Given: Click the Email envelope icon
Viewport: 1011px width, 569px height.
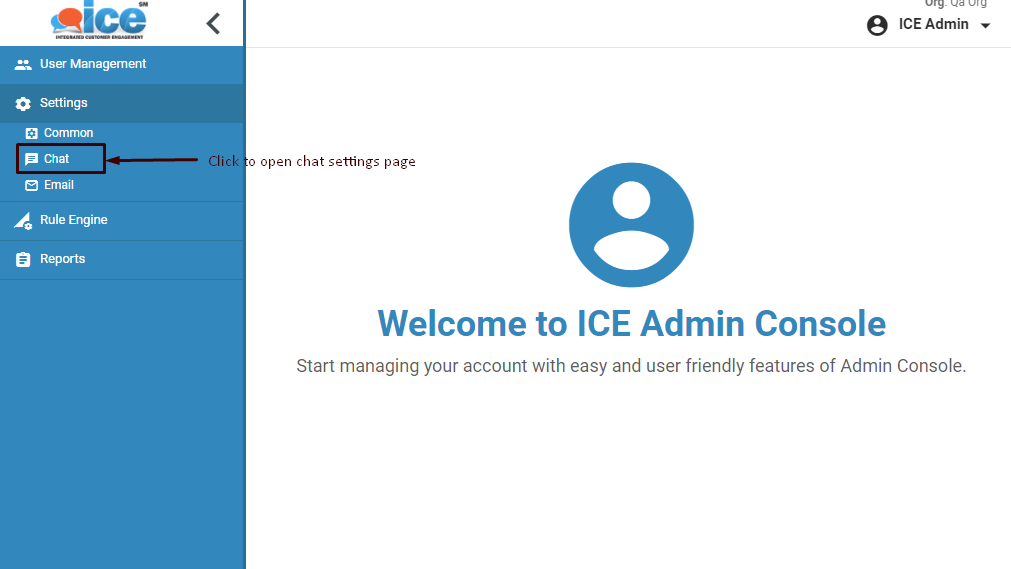Looking at the screenshot, I should [31, 185].
